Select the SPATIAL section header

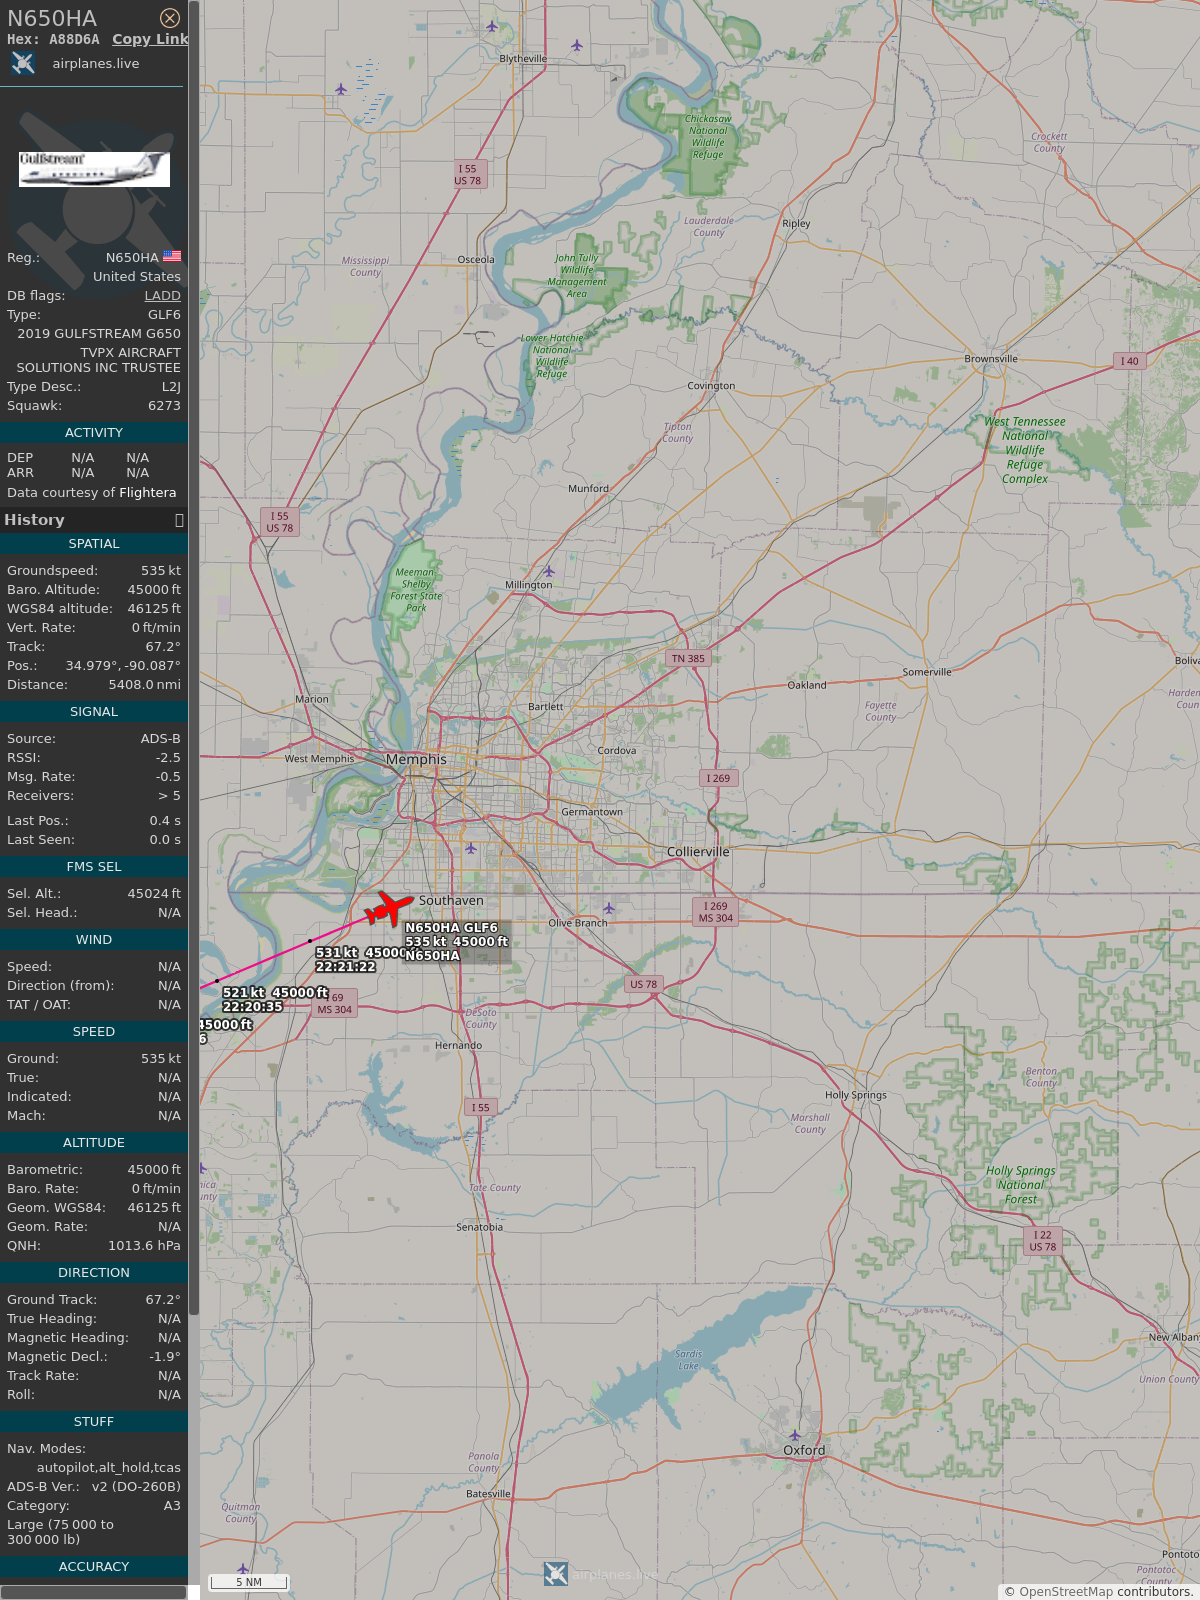(94, 544)
